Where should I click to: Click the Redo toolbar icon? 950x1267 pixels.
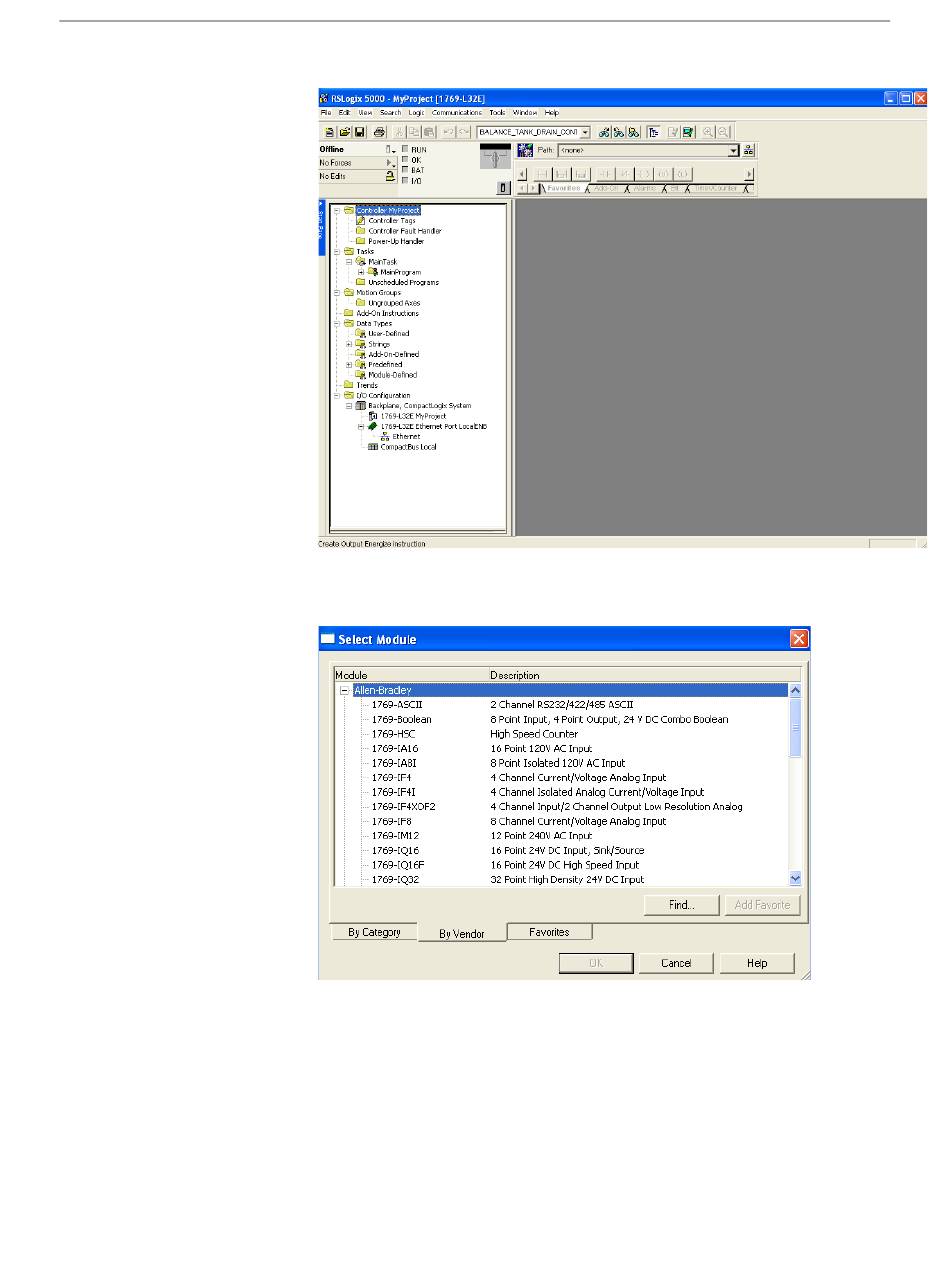point(463,132)
